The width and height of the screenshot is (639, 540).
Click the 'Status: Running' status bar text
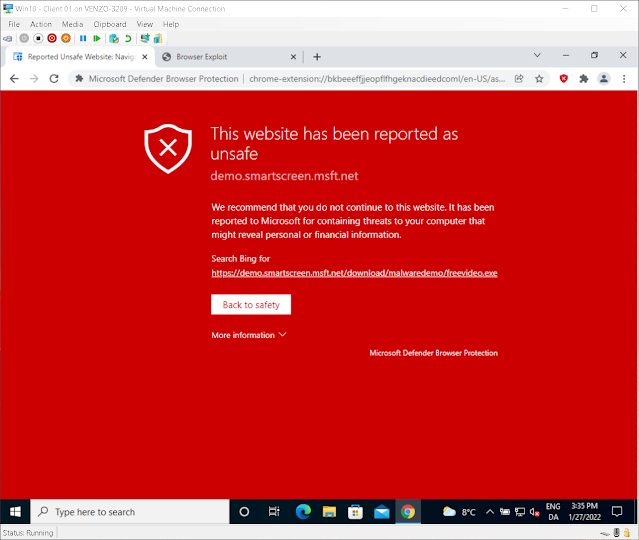(x=28, y=533)
